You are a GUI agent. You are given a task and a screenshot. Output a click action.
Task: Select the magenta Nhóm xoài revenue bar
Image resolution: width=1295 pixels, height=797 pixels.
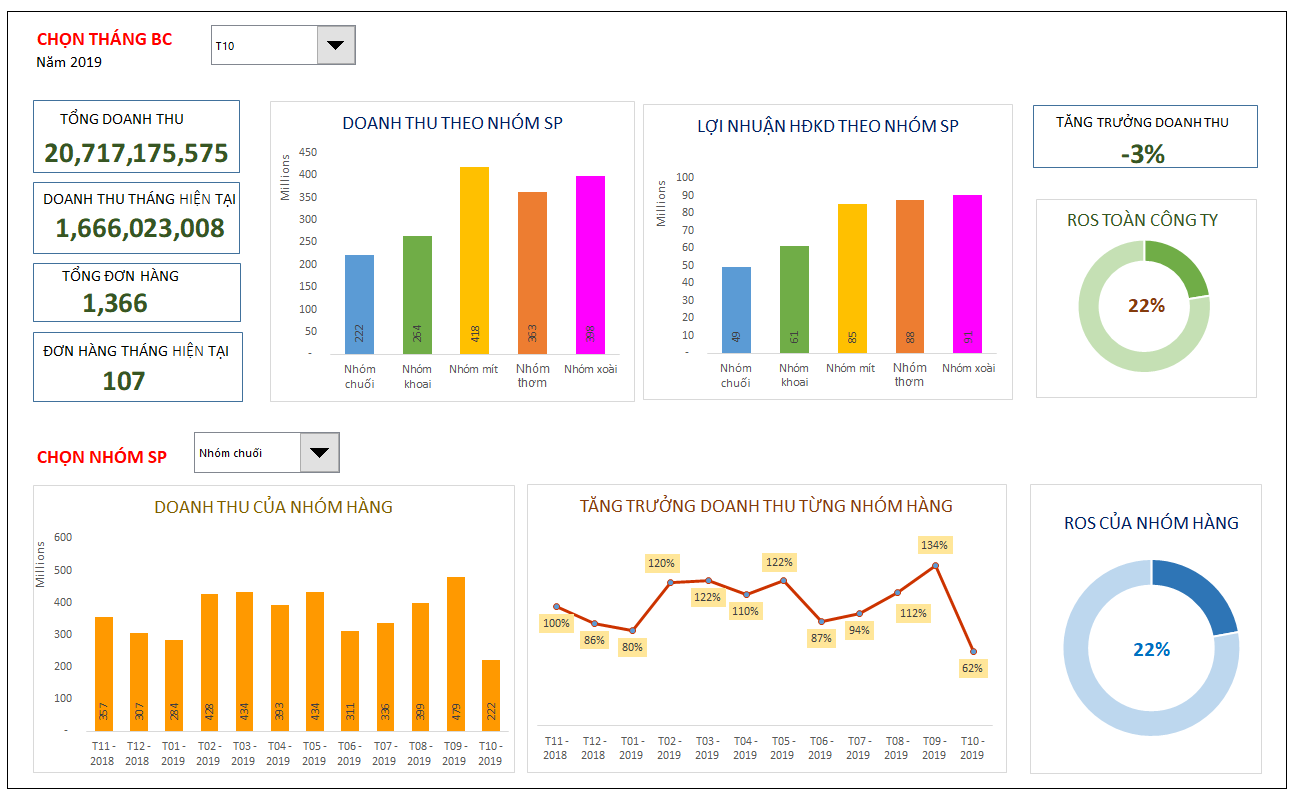pos(590,265)
